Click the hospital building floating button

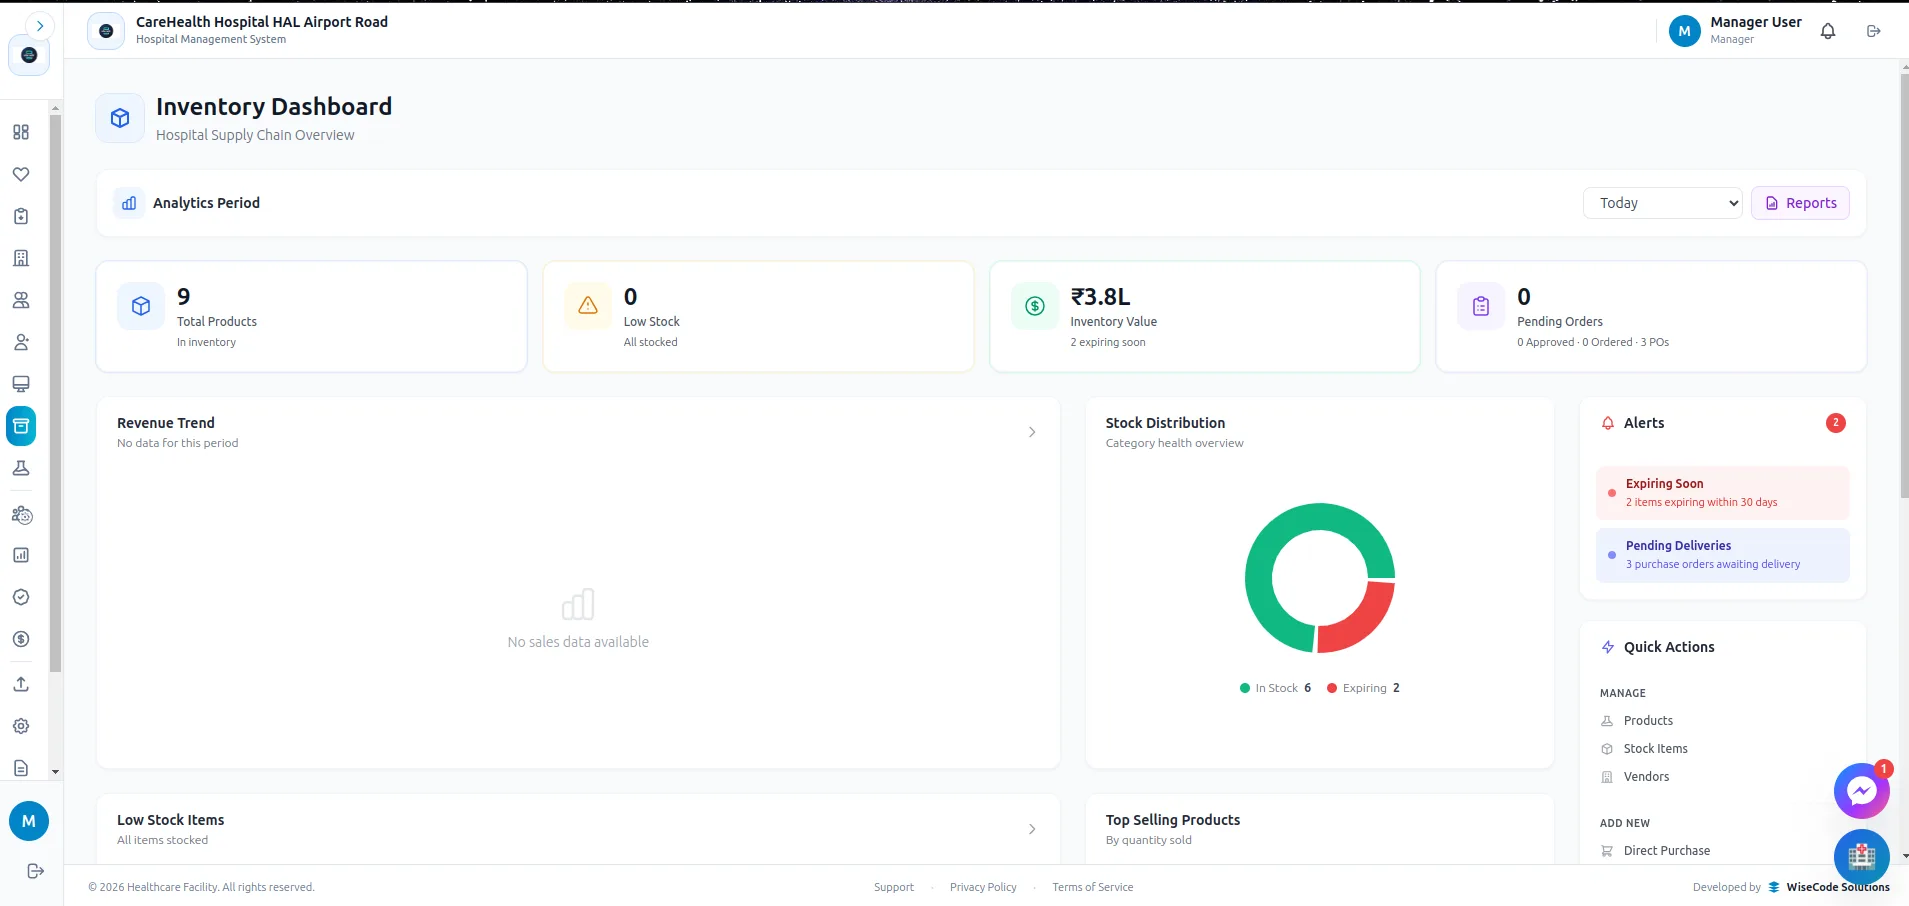tap(1862, 857)
